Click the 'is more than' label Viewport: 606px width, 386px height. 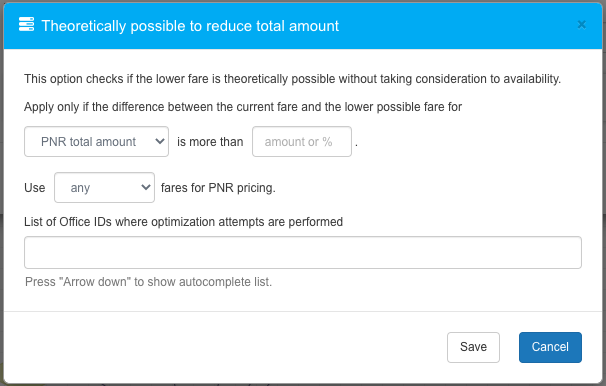coord(210,142)
